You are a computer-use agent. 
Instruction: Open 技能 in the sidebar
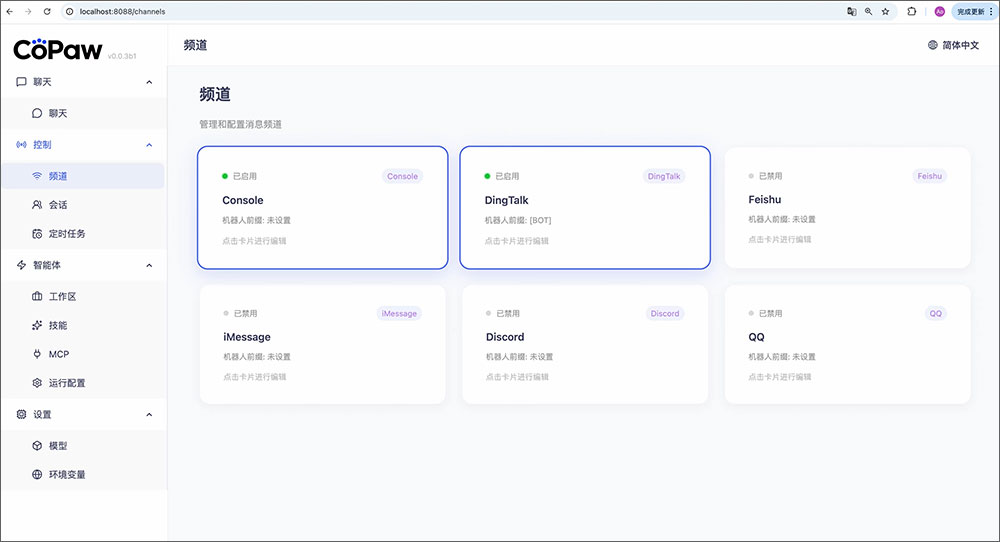click(83, 325)
